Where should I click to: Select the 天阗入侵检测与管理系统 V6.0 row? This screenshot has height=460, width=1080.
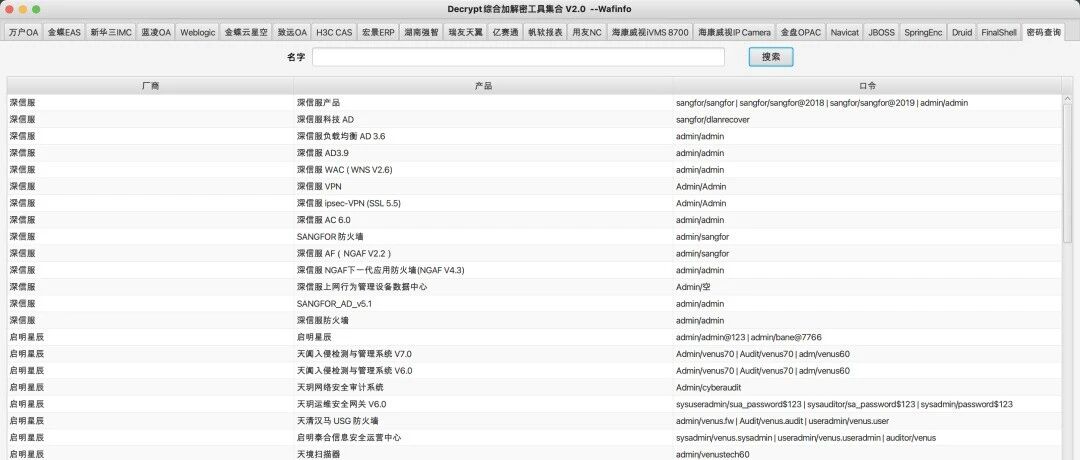534,370
